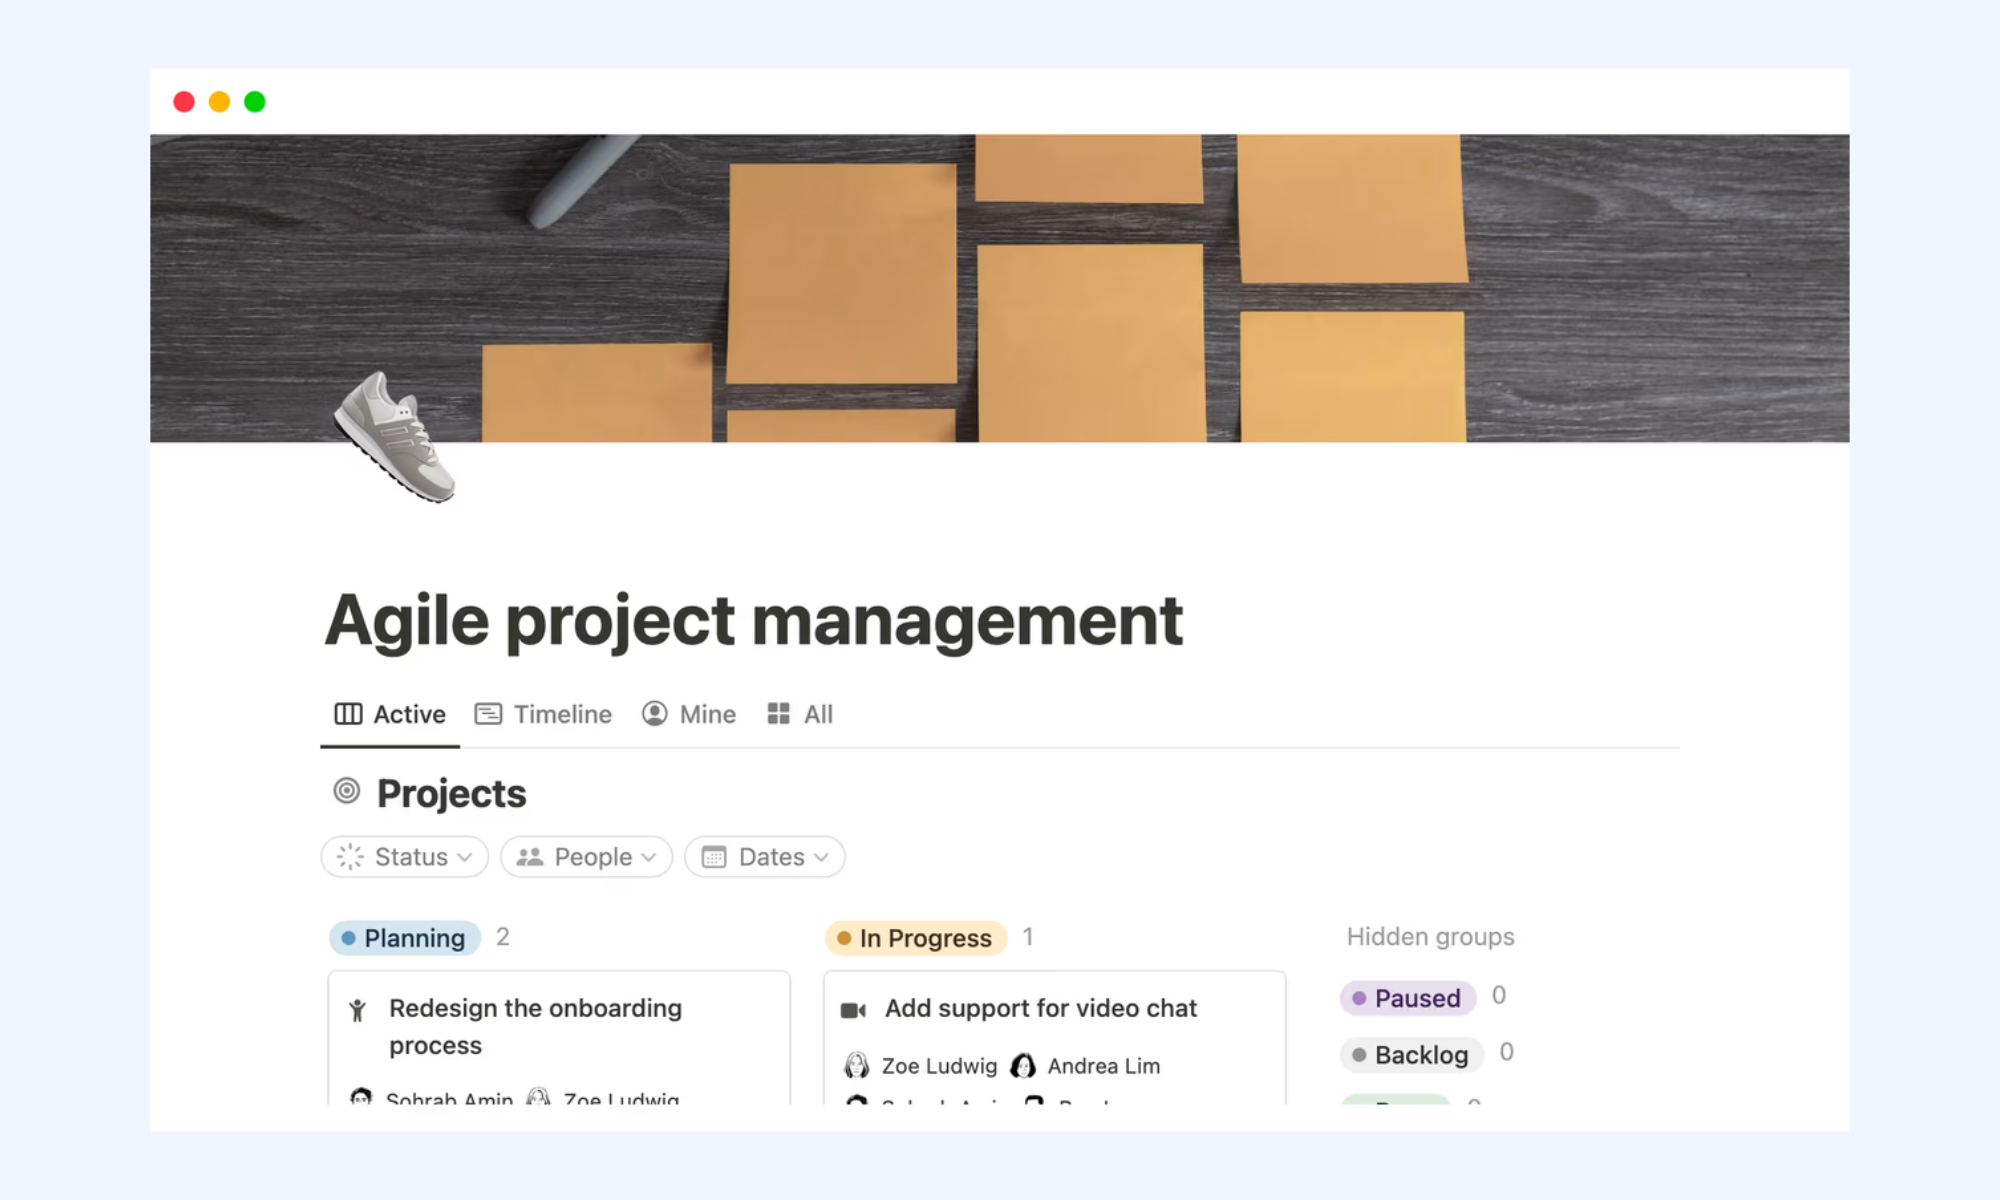Image resolution: width=2000 pixels, height=1200 pixels.
Task: Click the person icon beside Mine
Action: (x=655, y=714)
